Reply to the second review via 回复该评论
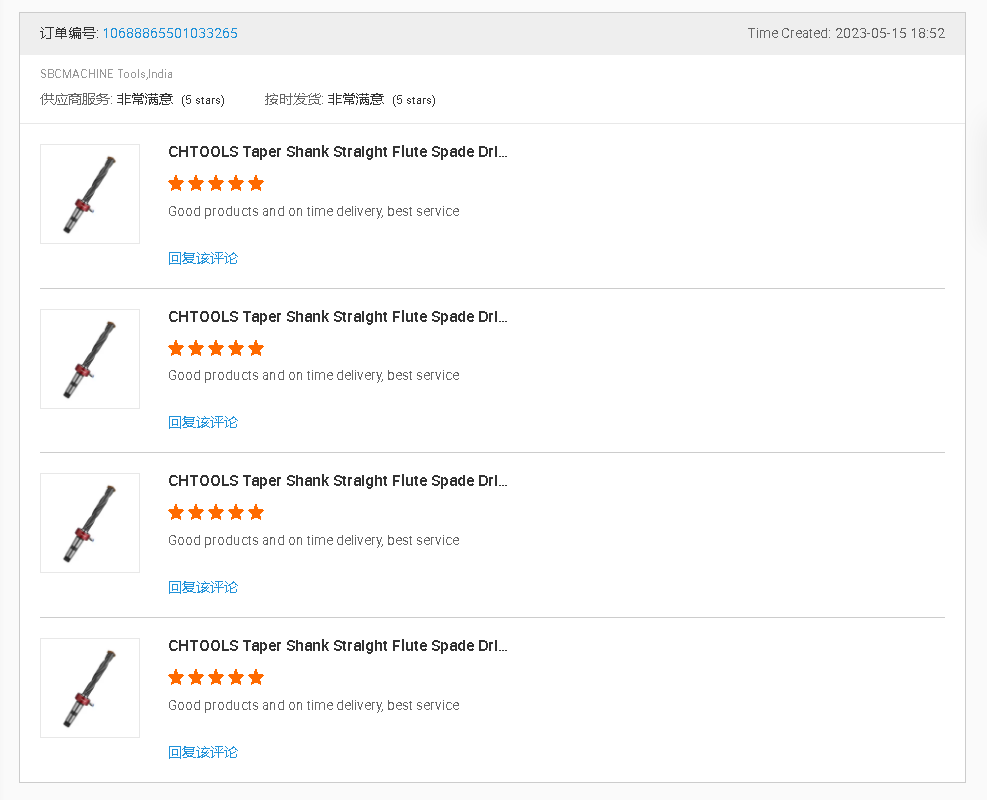This screenshot has width=987, height=800. [203, 422]
